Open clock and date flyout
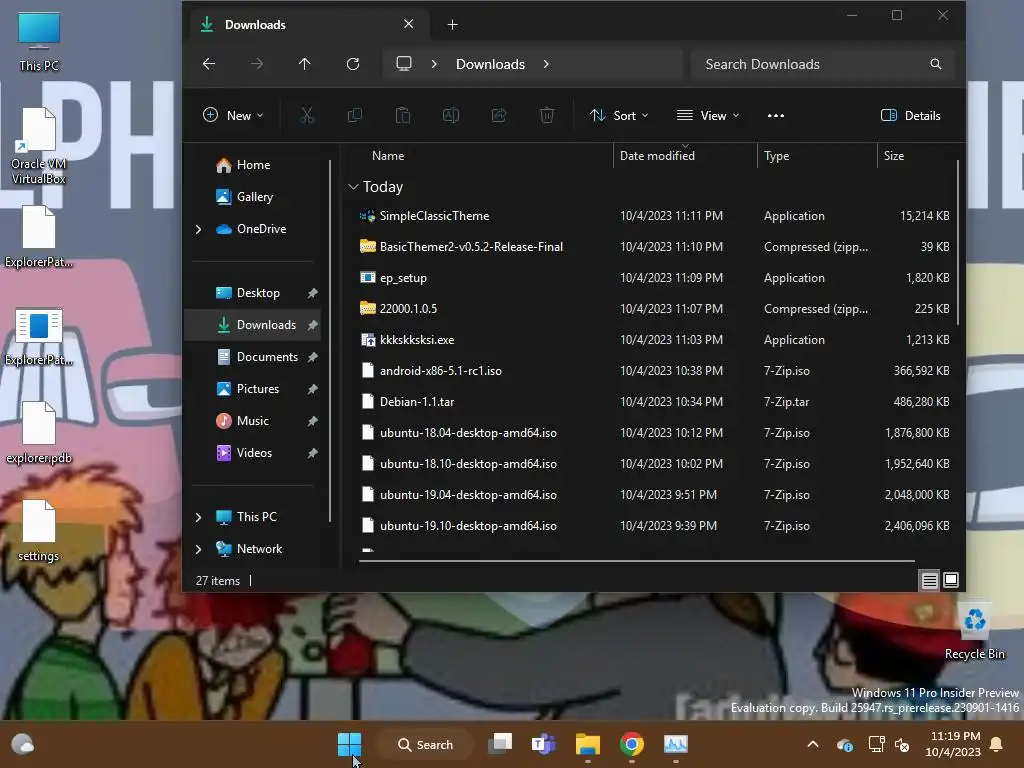This screenshot has height=768, width=1024. coord(953,744)
